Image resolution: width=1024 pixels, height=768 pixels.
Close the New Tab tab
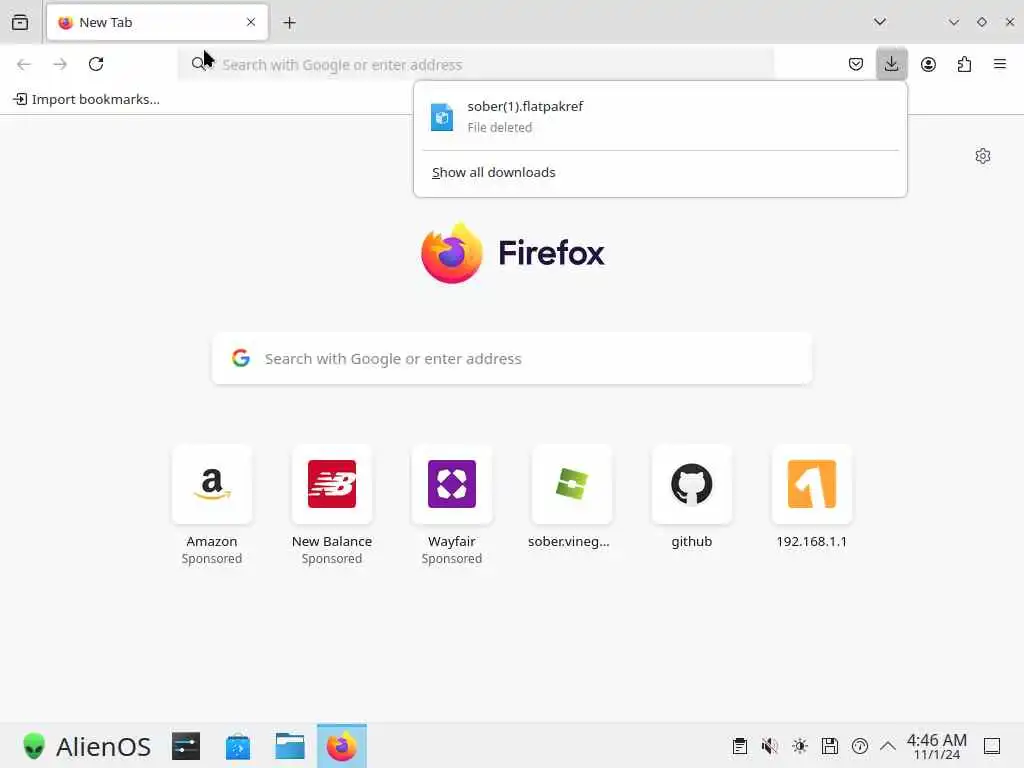pyautogui.click(x=251, y=22)
